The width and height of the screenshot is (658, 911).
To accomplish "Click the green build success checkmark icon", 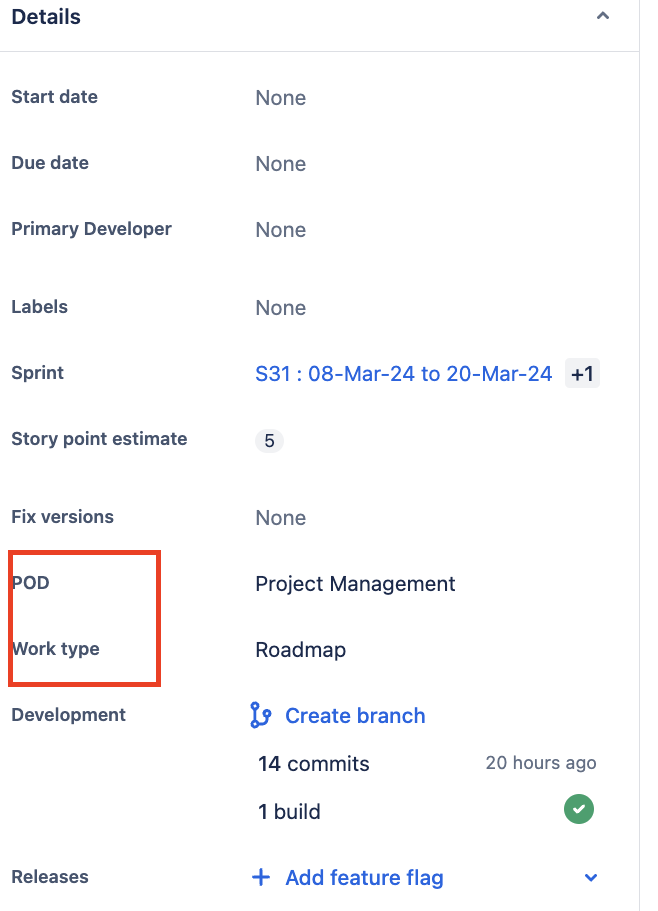I will 578,809.
